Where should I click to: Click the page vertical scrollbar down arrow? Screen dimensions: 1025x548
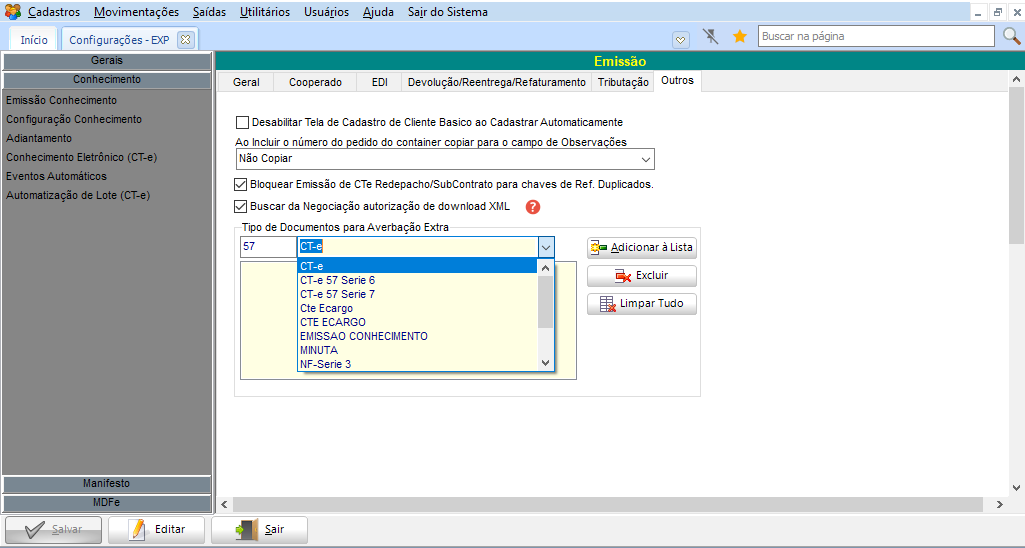(x=1016, y=488)
